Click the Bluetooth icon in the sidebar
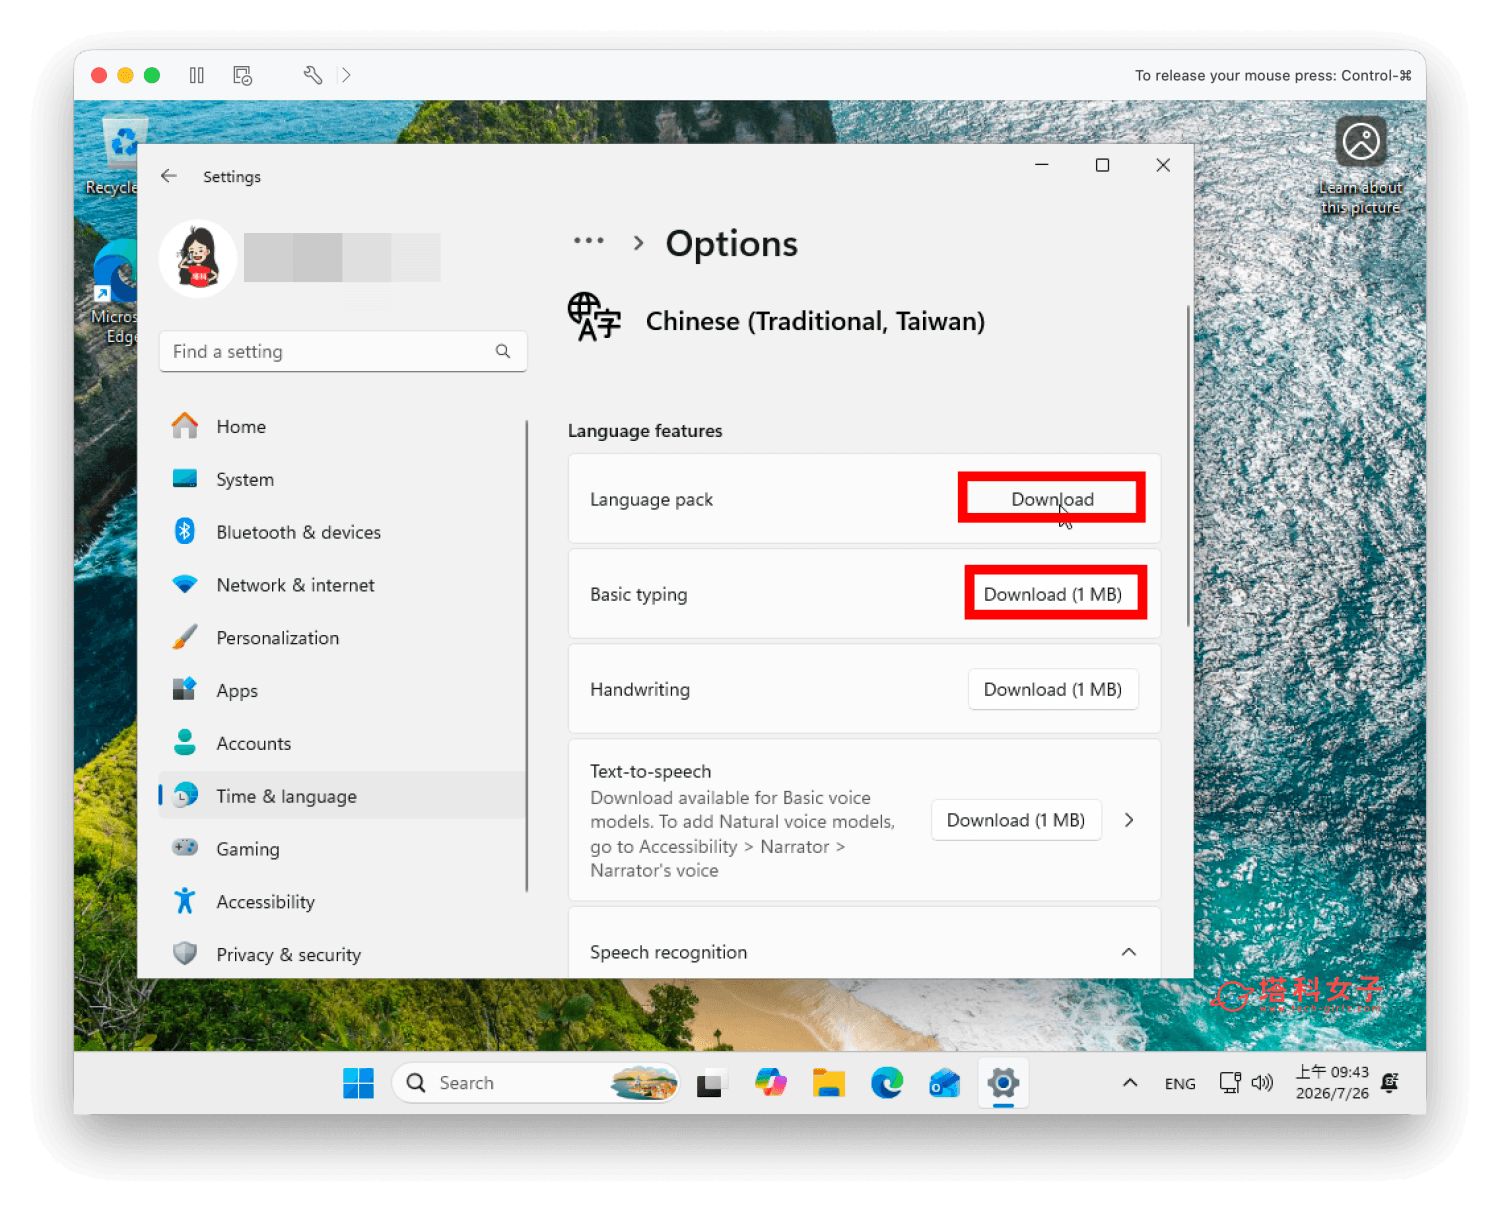This screenshot has height=1212, width=1500. point(185,531)
